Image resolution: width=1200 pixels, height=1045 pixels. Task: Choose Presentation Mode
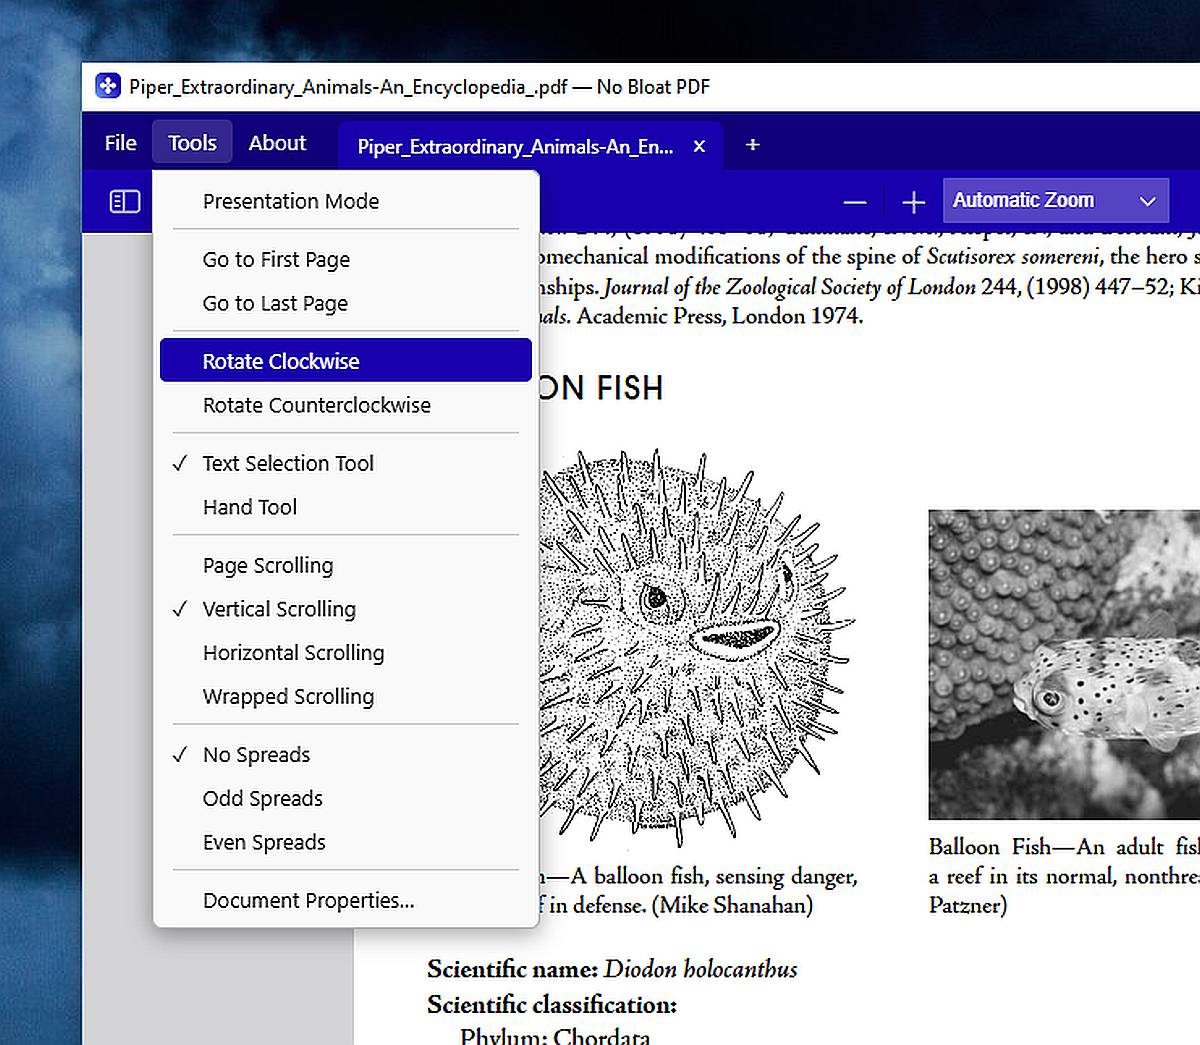click(x=346, y=201)
